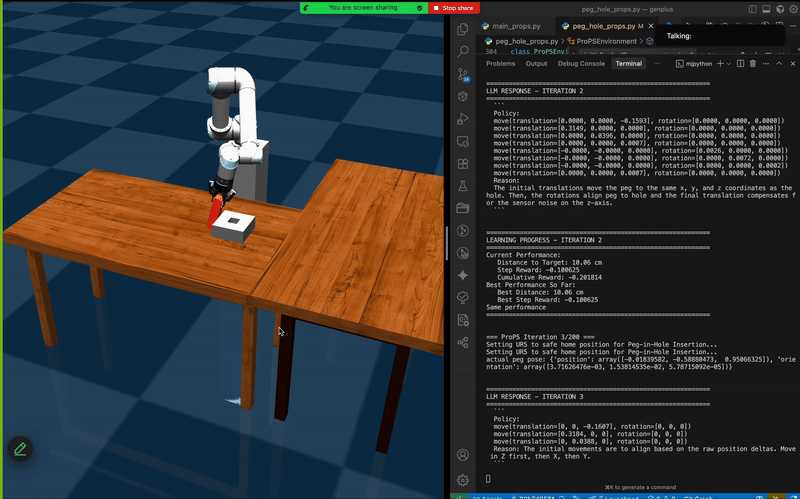The image size is (800, 499).
Task: Click ProPSEnvironment in the breadcrumb
Action: (606, 41)
